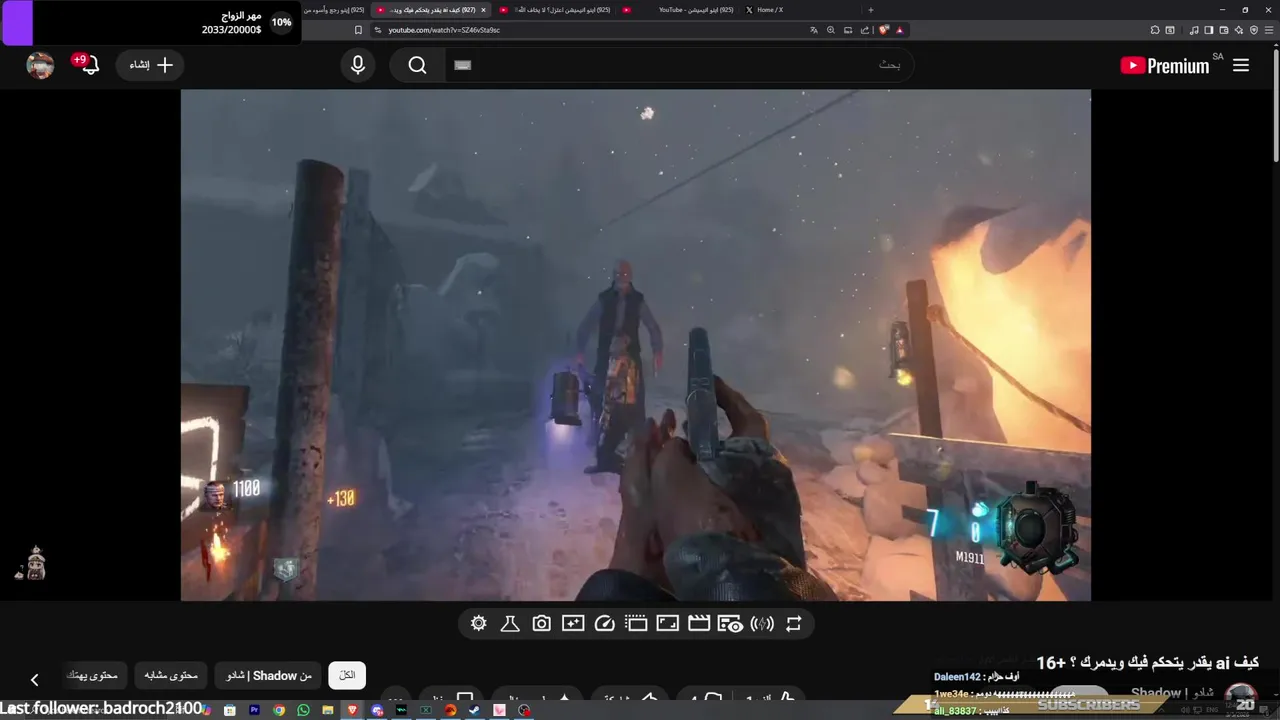This screenshot has width=1280, height=720.
Task: Click the chips previous arrow
Action: click(34, 680)
